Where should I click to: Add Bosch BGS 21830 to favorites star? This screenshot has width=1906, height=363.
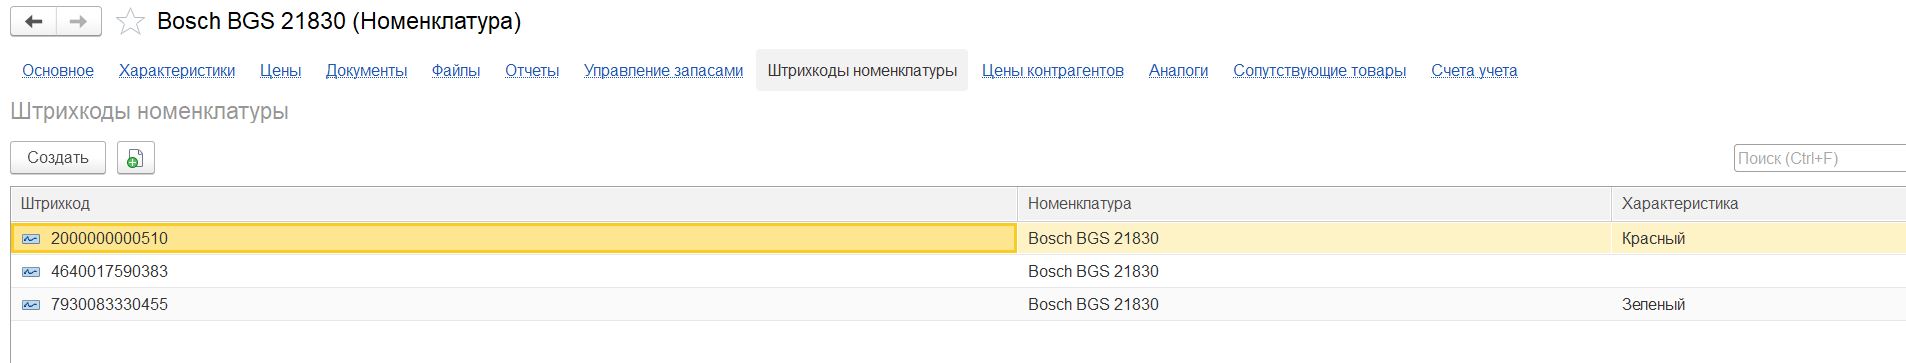(x=131, y=22)
